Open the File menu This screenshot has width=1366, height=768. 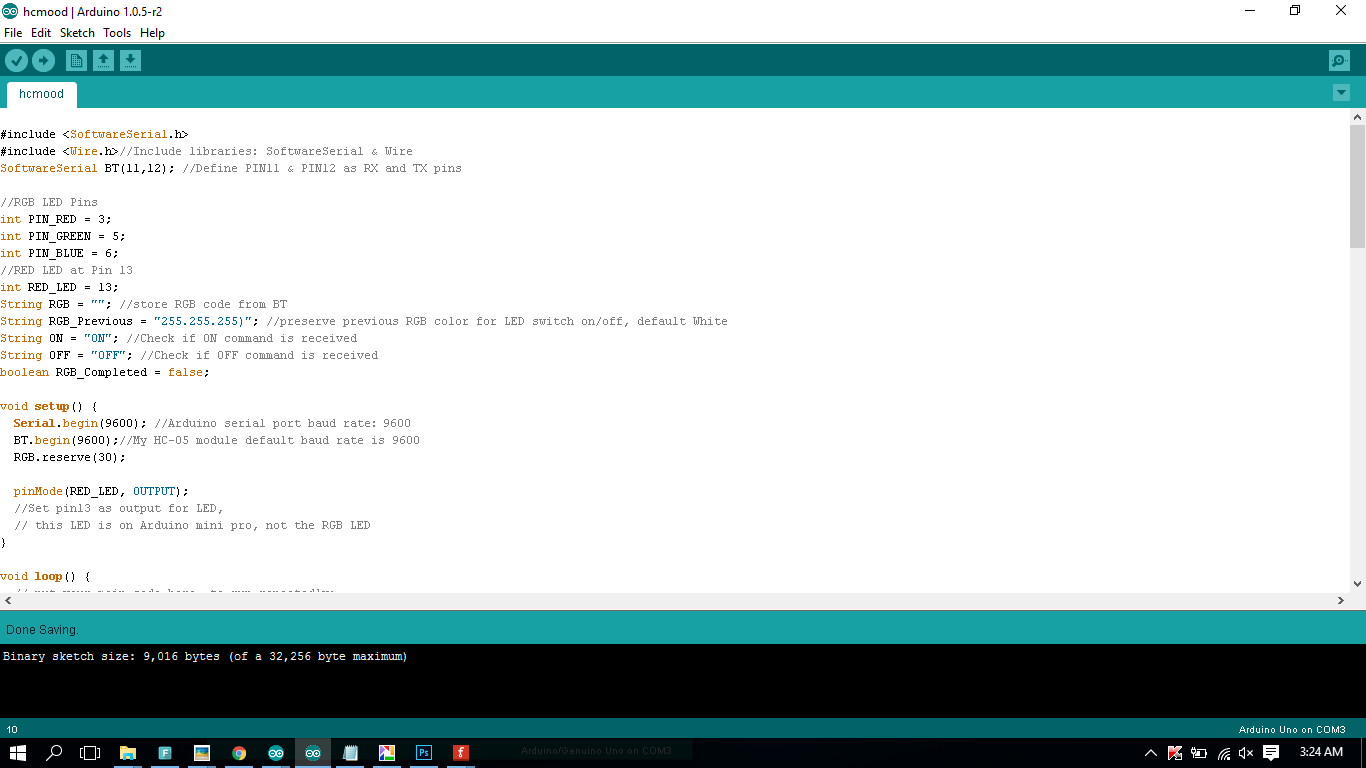(x=13, y=33)
